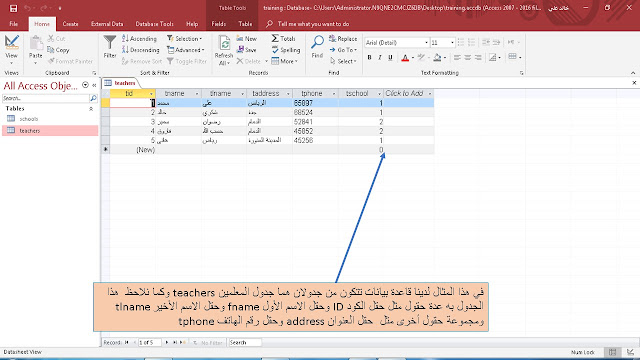
Task: Collapse the navigation pane shutter
Action: pyautogui.click(x=94, y=85)
